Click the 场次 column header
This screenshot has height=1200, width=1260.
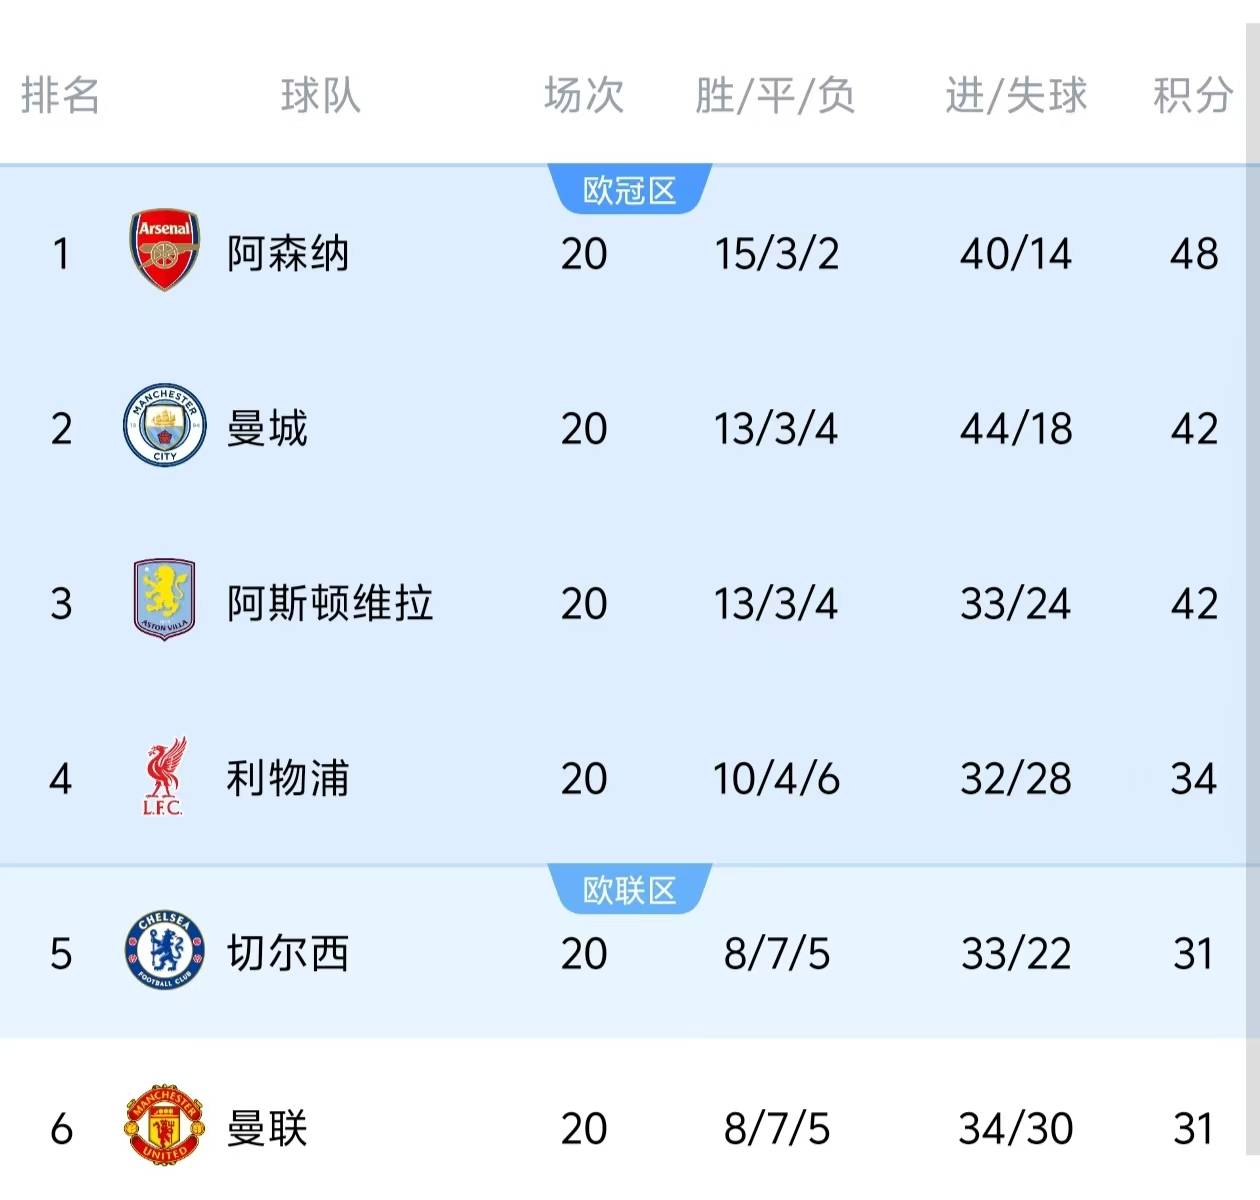click(x=584, y=96)
